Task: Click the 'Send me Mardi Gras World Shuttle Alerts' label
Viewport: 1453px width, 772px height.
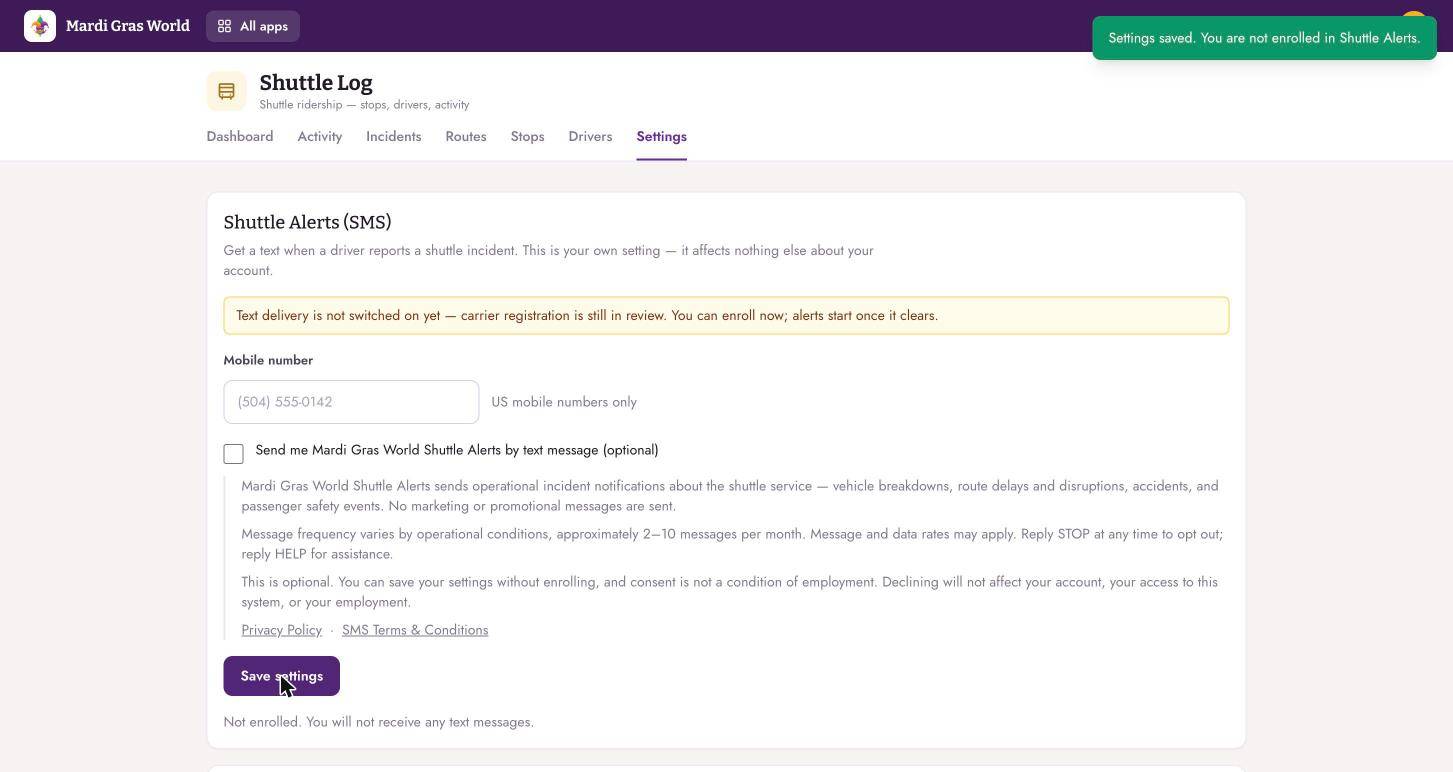Action: click(x=457, y=450)
